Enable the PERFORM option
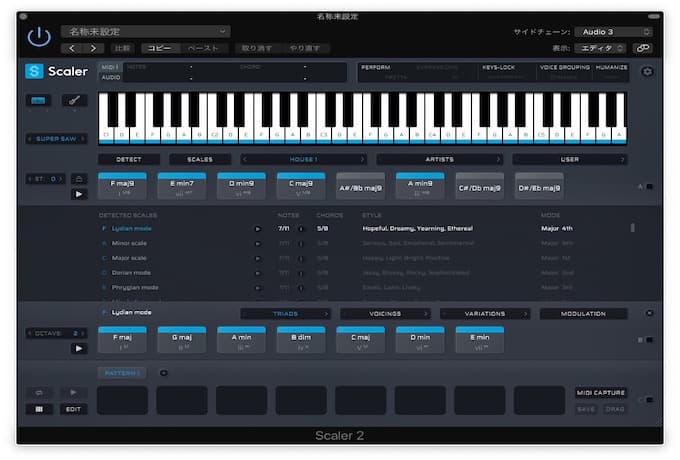The height and width of the screenshot is (460, 680). [x=376, y=68]
